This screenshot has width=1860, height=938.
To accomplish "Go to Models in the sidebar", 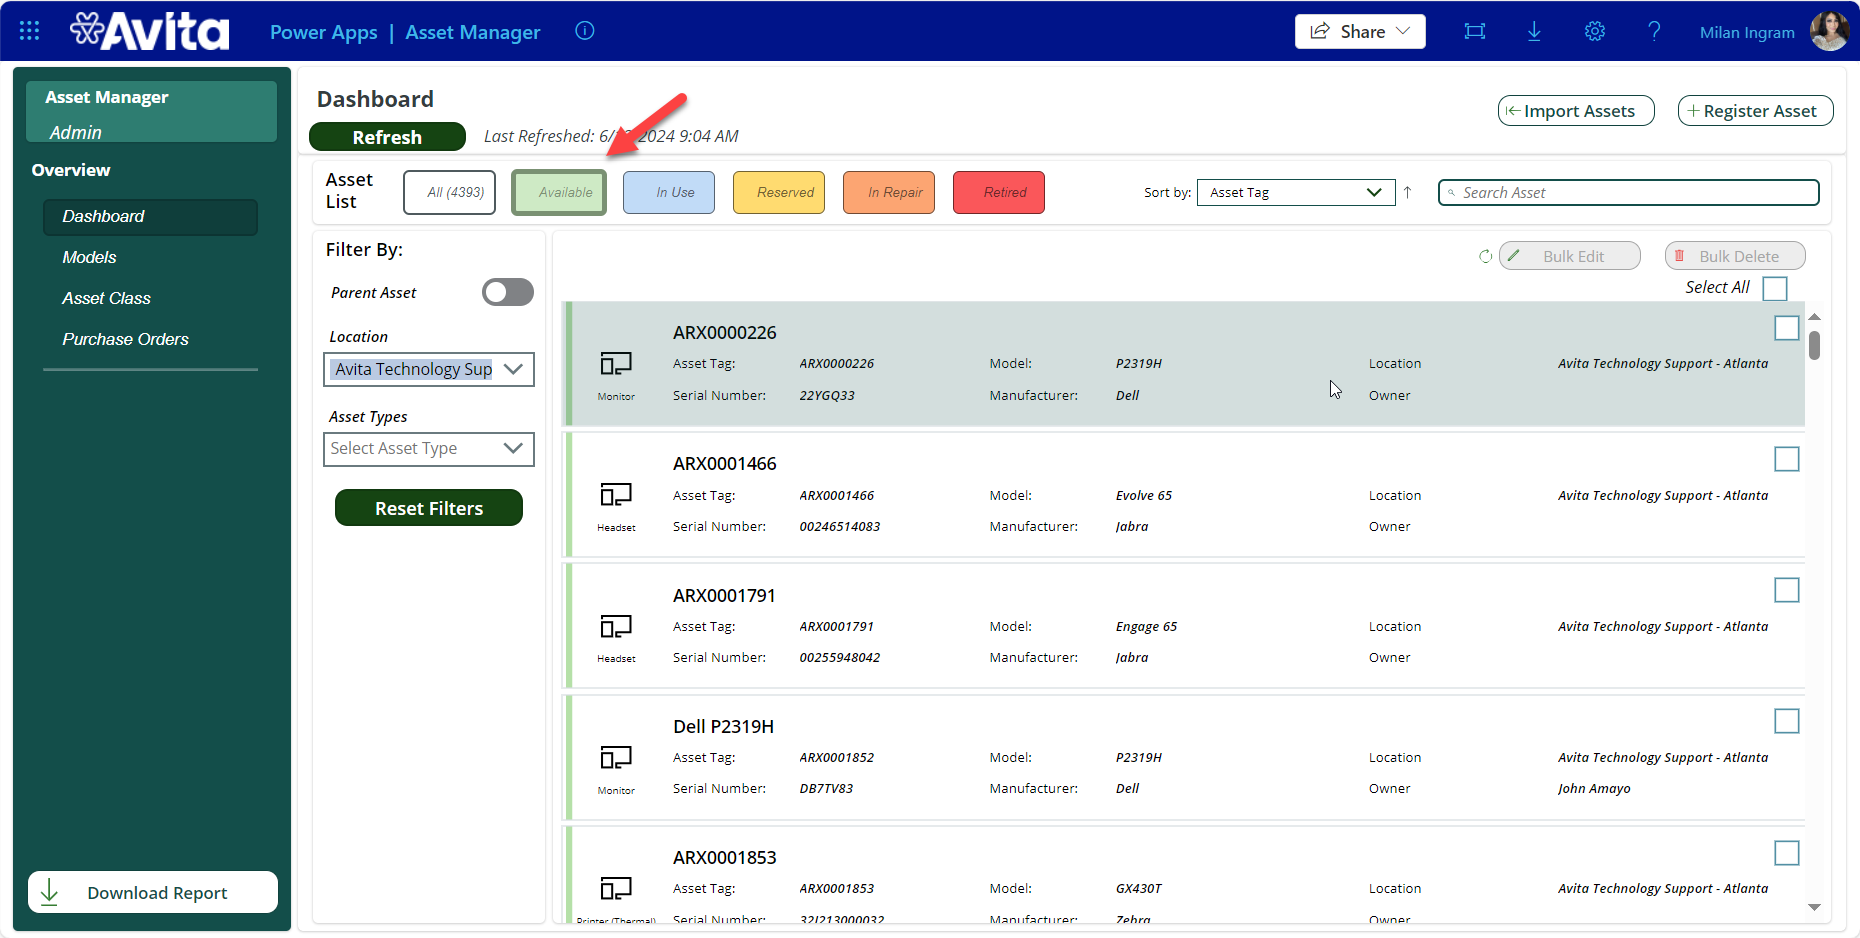I will pyautogui.click(x=89, y=257).
